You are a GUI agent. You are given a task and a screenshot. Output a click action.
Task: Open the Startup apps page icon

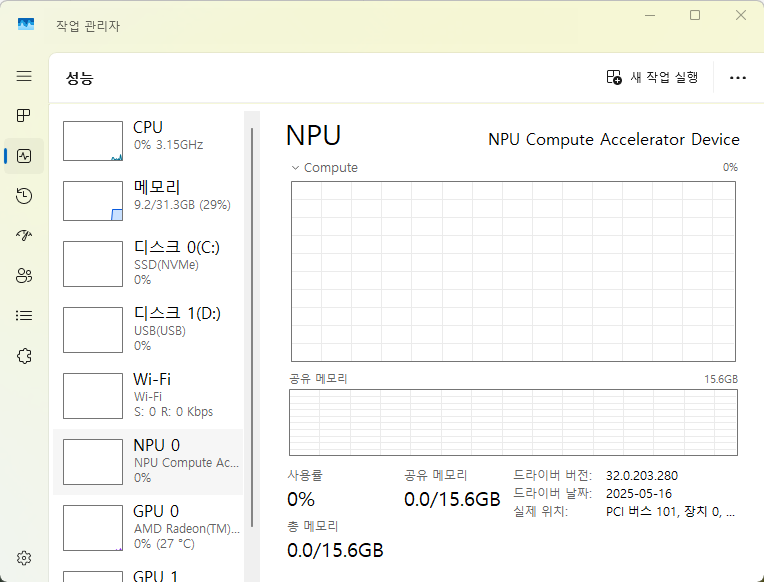click(x=24, y=236)
